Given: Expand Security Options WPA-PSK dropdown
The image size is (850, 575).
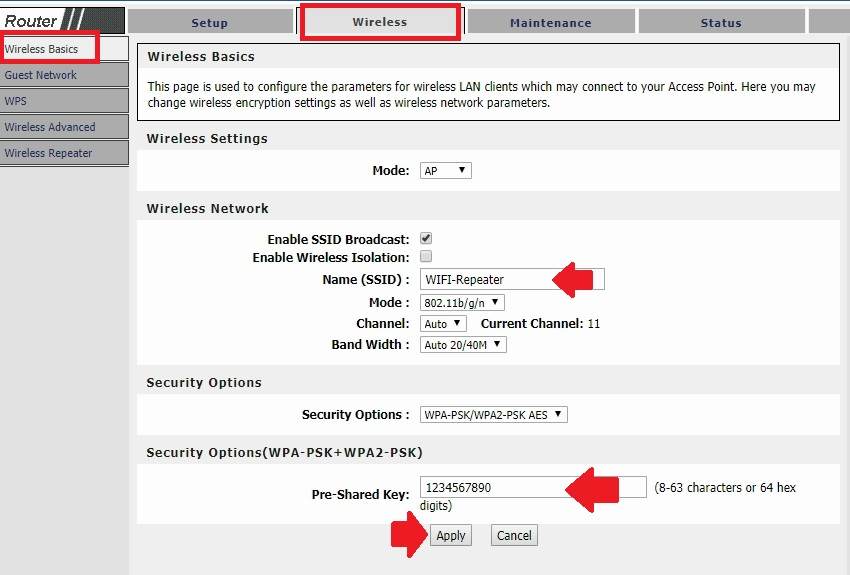Looking at the screenshot, I should tap(493, 414).
